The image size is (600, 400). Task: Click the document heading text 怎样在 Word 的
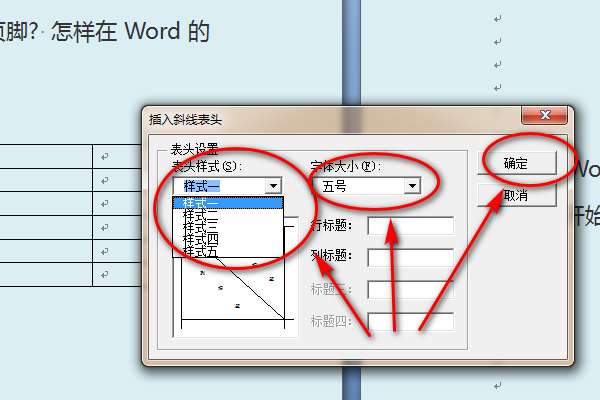[130, 31]
